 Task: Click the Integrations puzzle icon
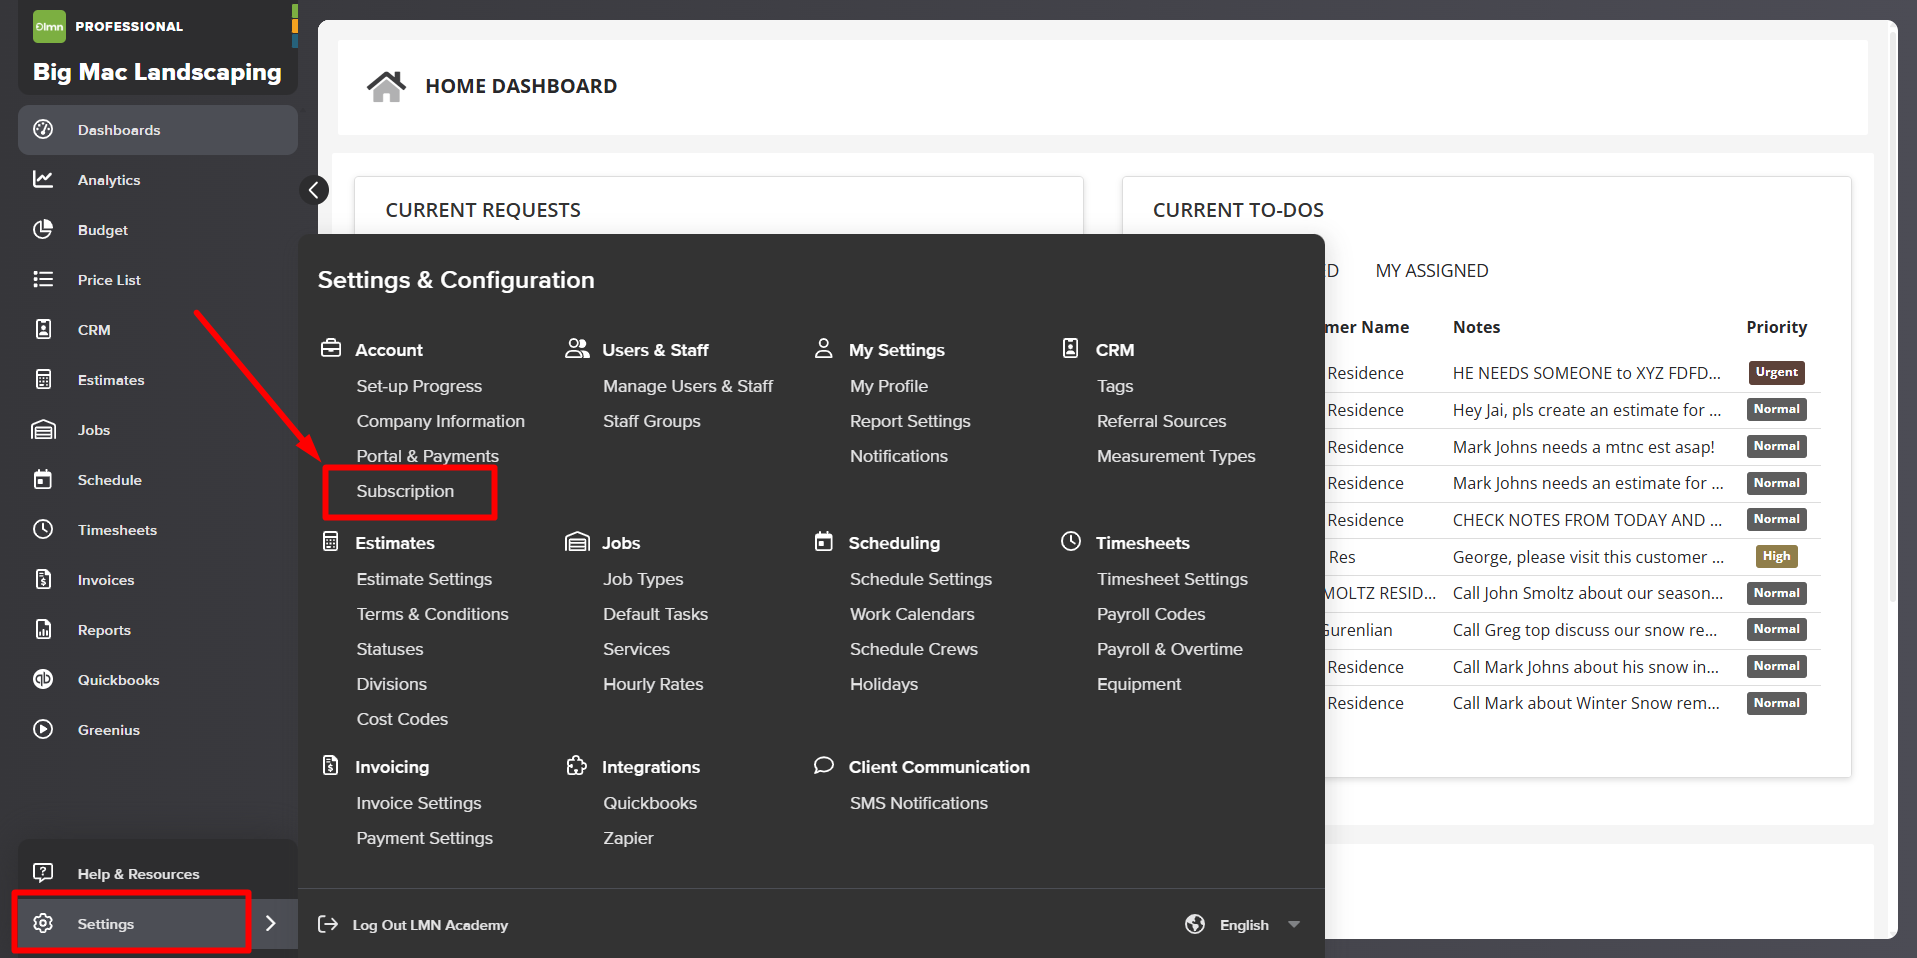(577, 765)
